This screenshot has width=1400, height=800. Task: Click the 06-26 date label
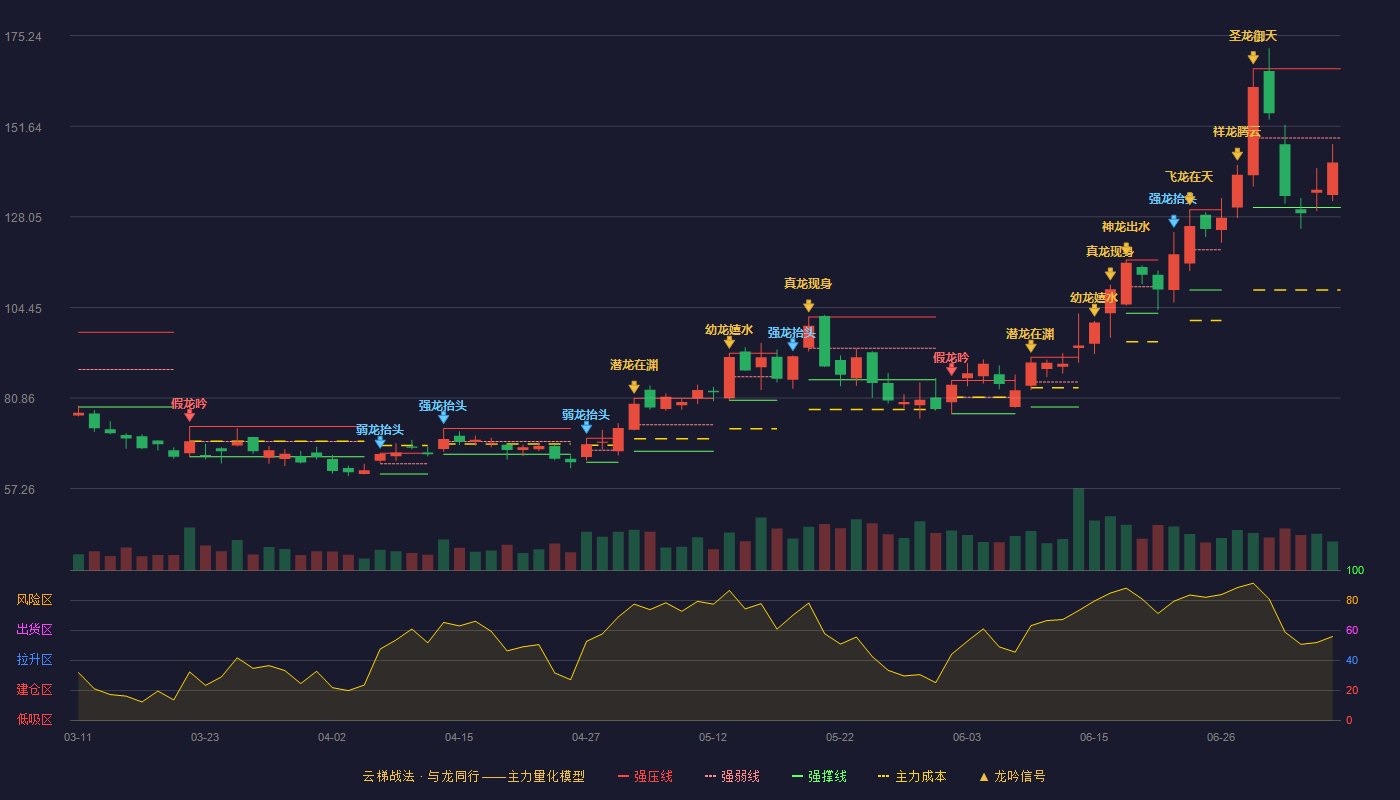point(1221,737)
